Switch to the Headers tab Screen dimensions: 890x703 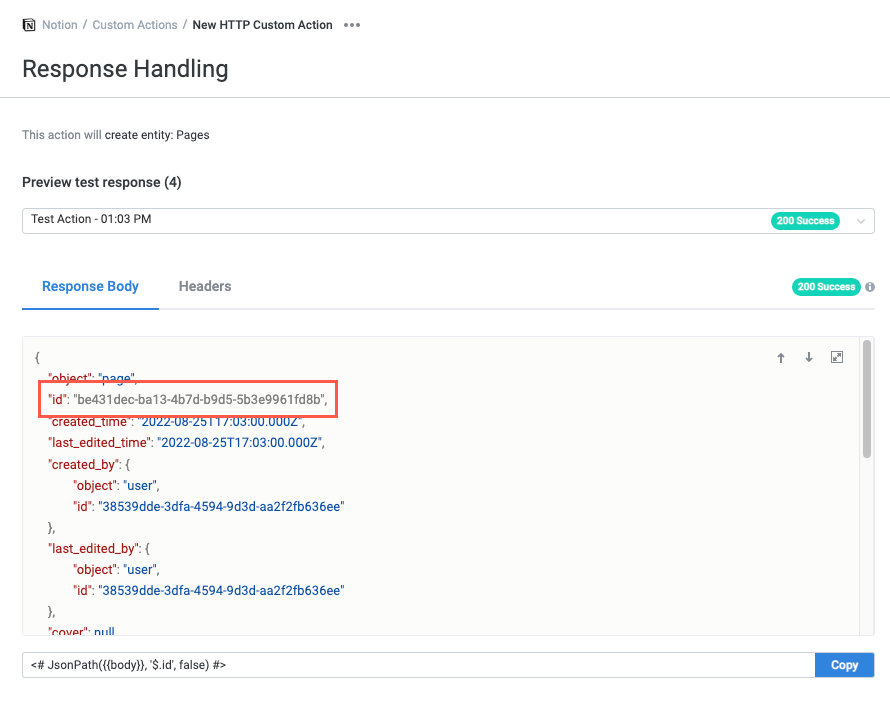coord(205,287)
